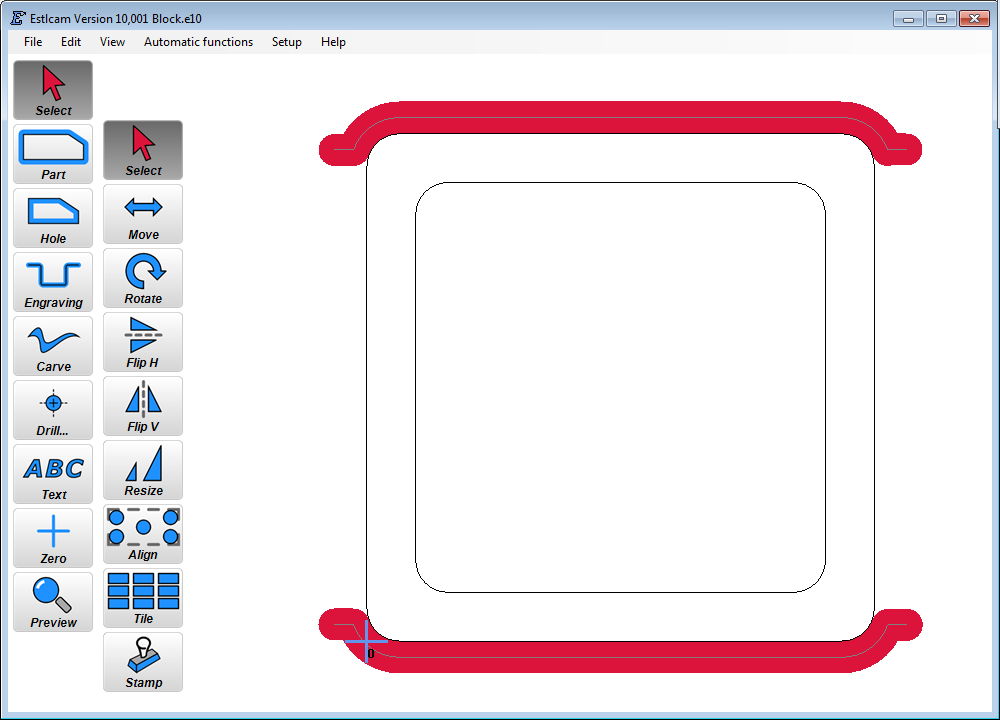
Task: Activate the Tile tool
Action: click(143, 598)
